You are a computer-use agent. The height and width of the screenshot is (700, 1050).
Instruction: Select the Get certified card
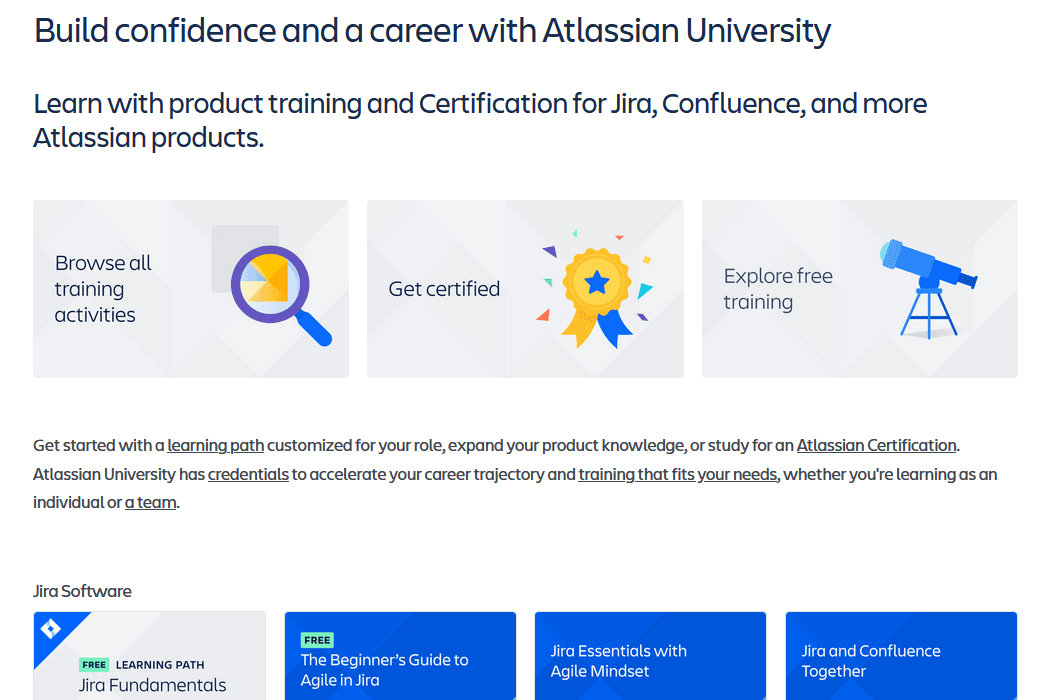[x=525, y=288]
